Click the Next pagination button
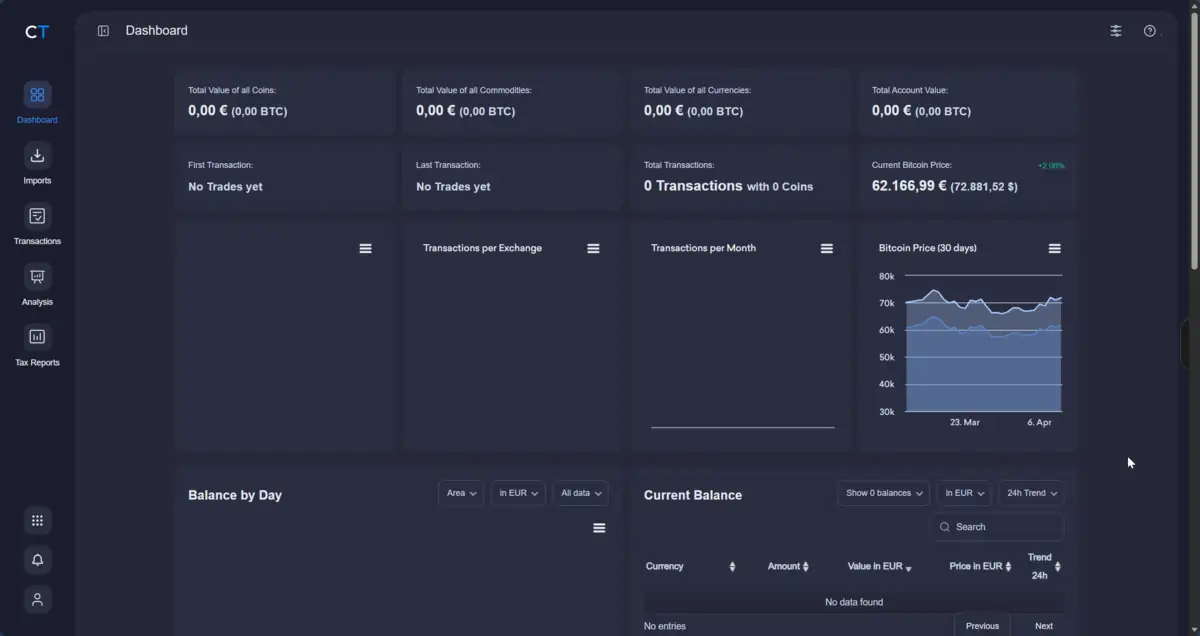This screenshot has width=1200, height=636. point(1043,625)
